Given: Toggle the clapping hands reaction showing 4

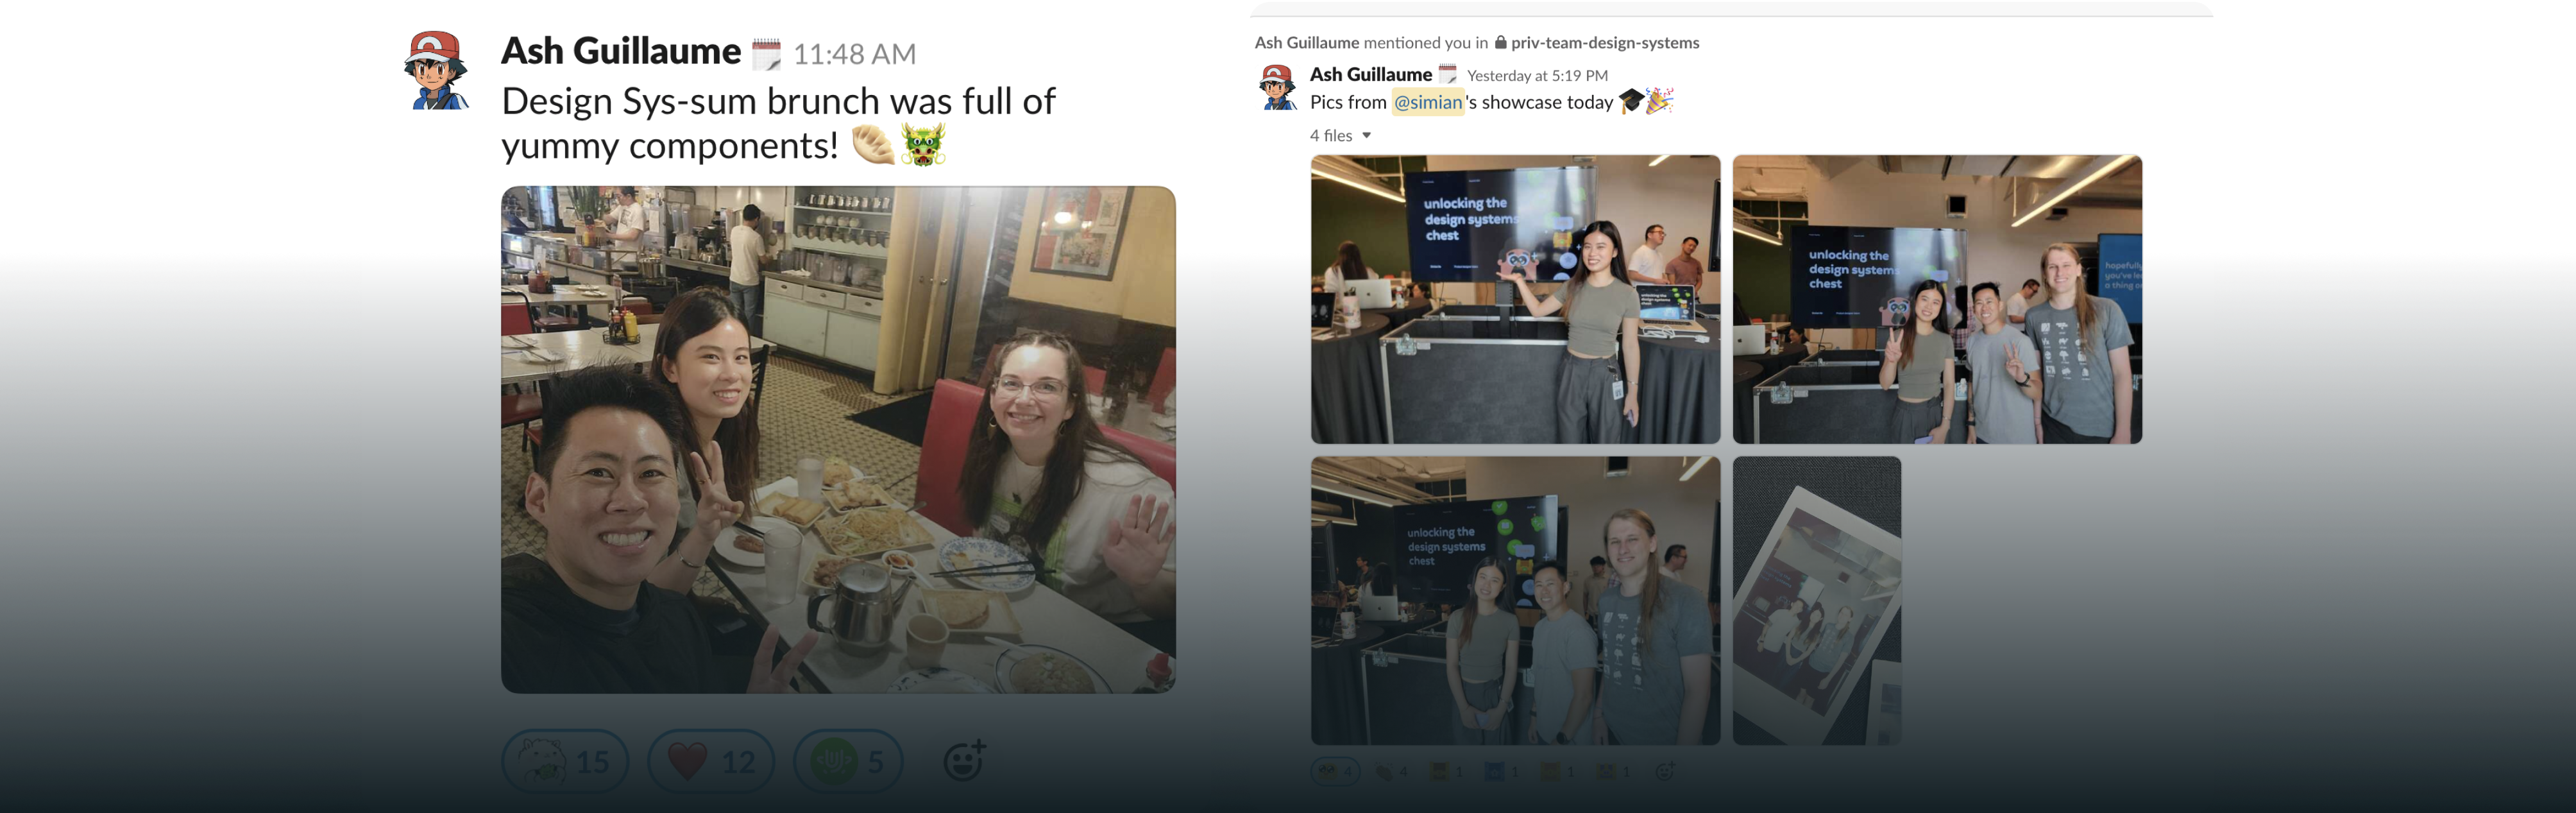Looking at the screenshot, I should [x=1391, y=771].
